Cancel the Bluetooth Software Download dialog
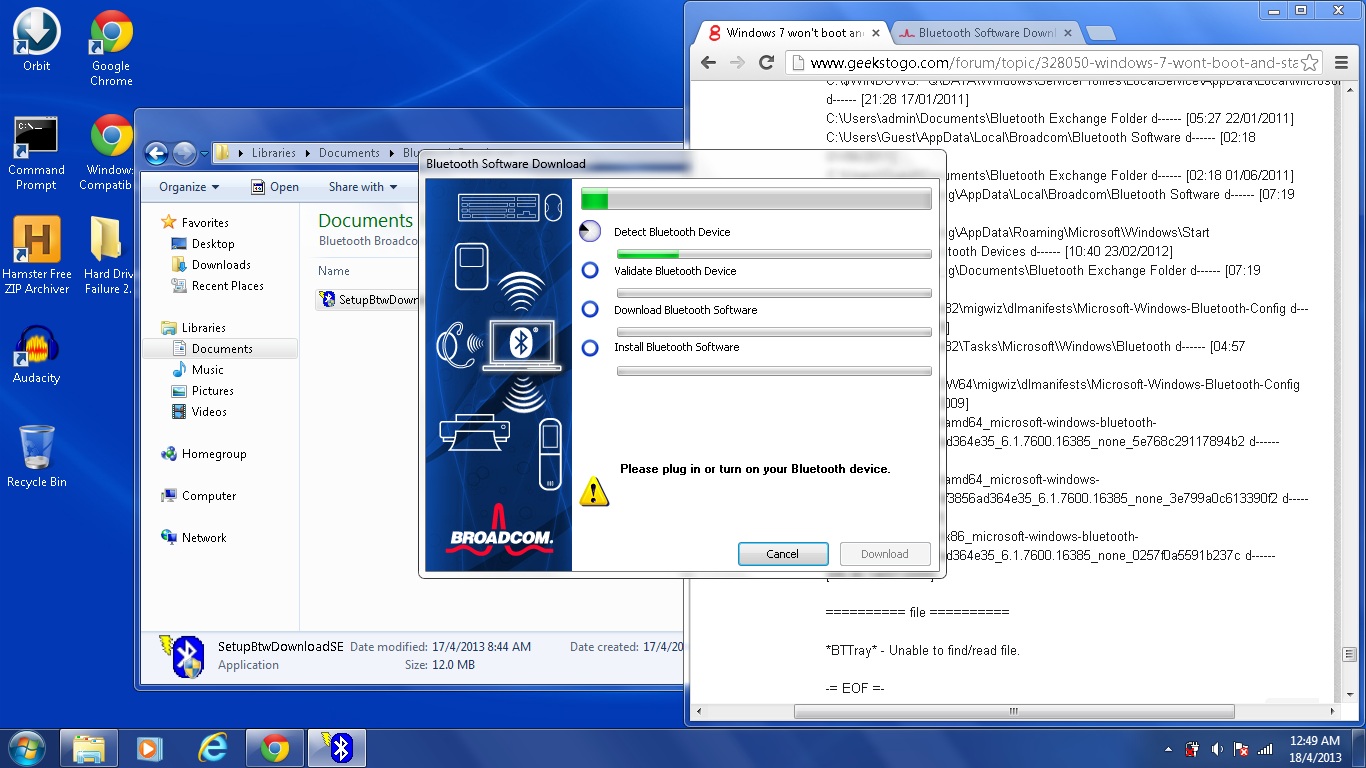This screenshot has height=768, width=1366. tap(783, 554)
